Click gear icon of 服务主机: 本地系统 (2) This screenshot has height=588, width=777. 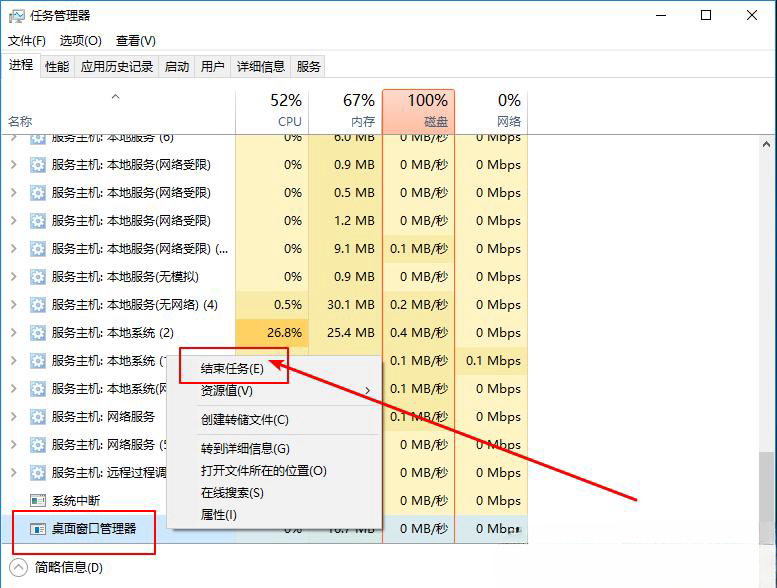[x=38, y=333]
